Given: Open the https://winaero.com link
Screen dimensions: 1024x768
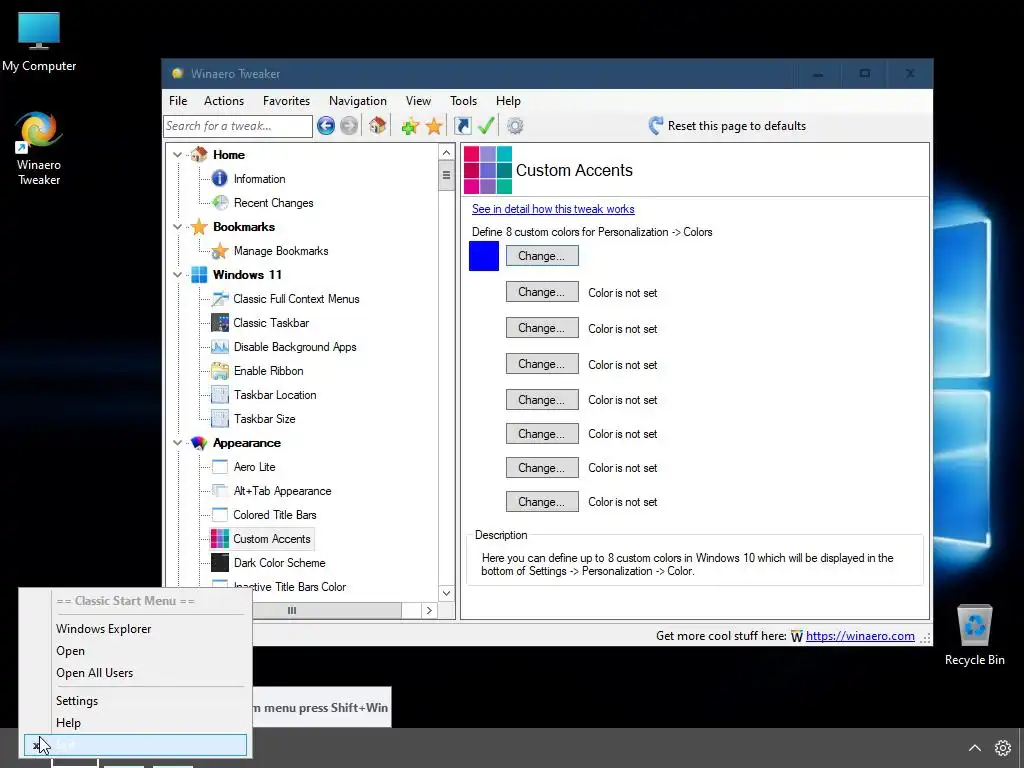Looking at the screenshot, I should pos(860,636).
